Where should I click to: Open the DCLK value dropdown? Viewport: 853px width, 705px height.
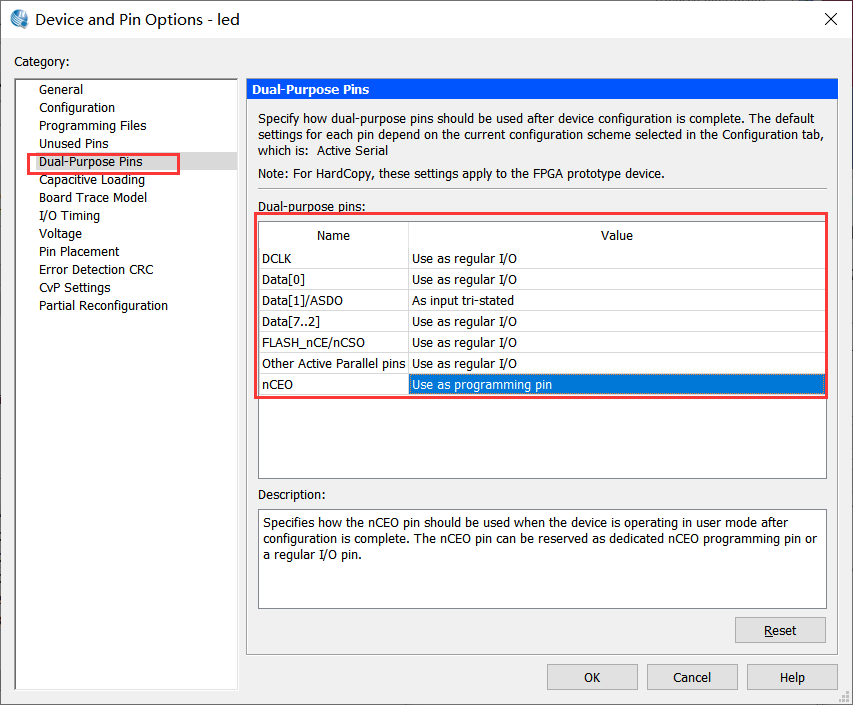(616, 259)
